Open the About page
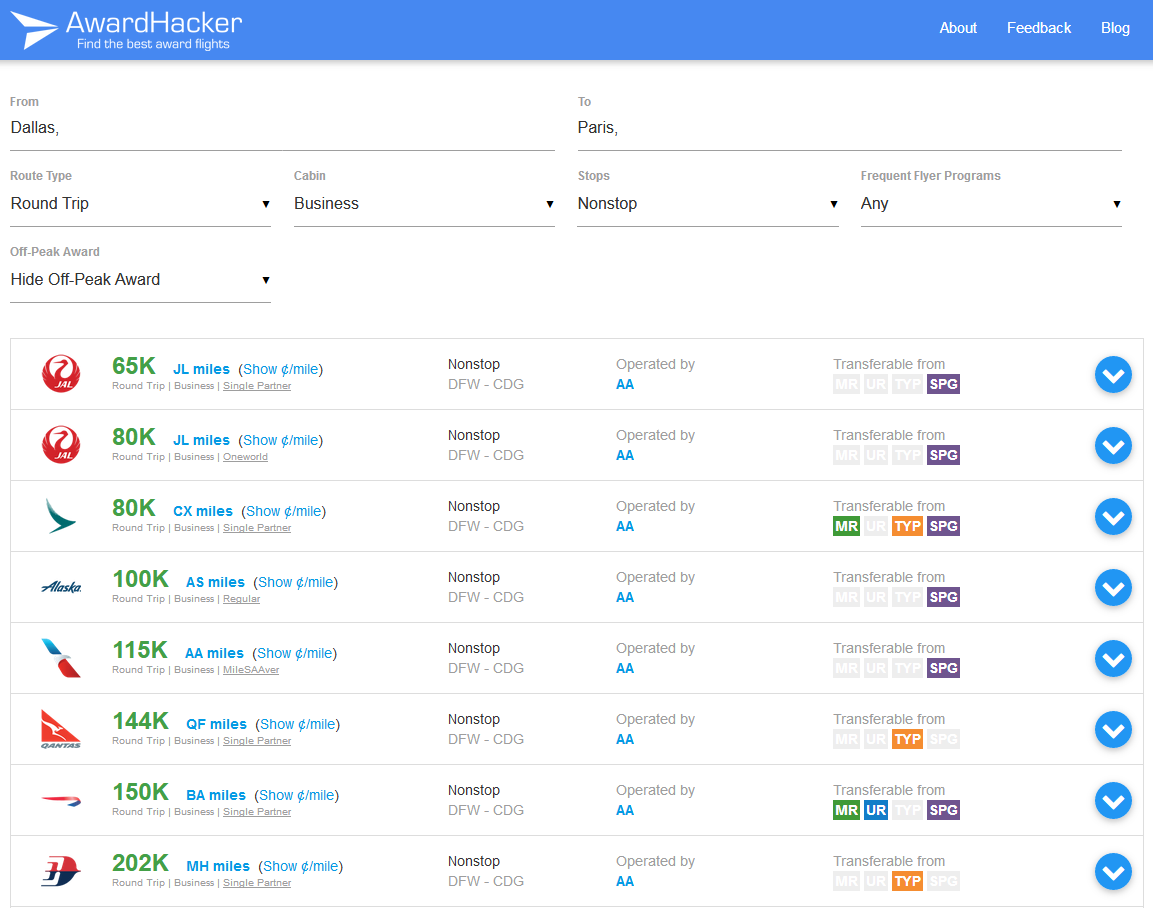Image resolution: width=1153 pixels, height=908 pixels. (x=958, y=28)
